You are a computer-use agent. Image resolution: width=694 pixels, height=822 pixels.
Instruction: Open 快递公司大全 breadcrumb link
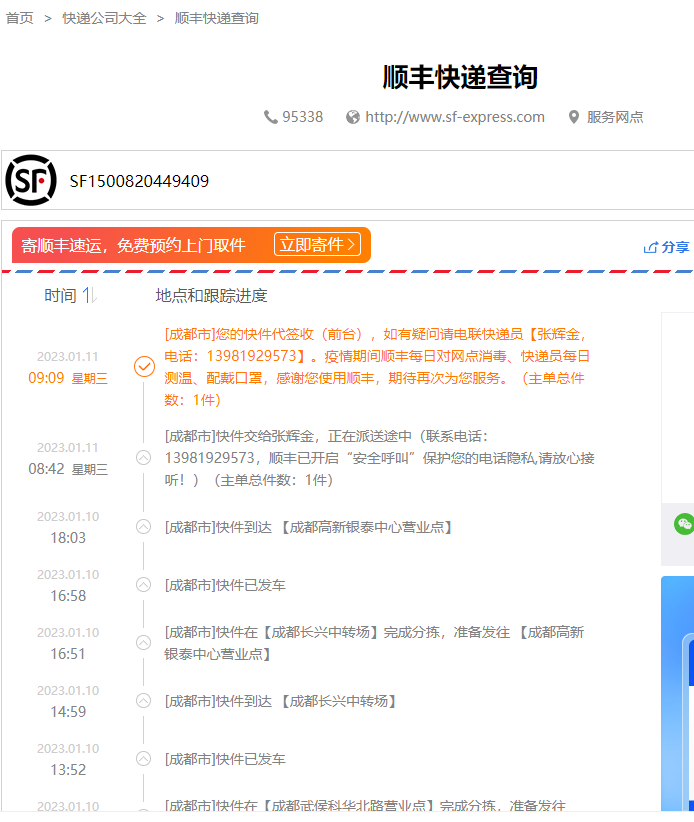[104, 18]
